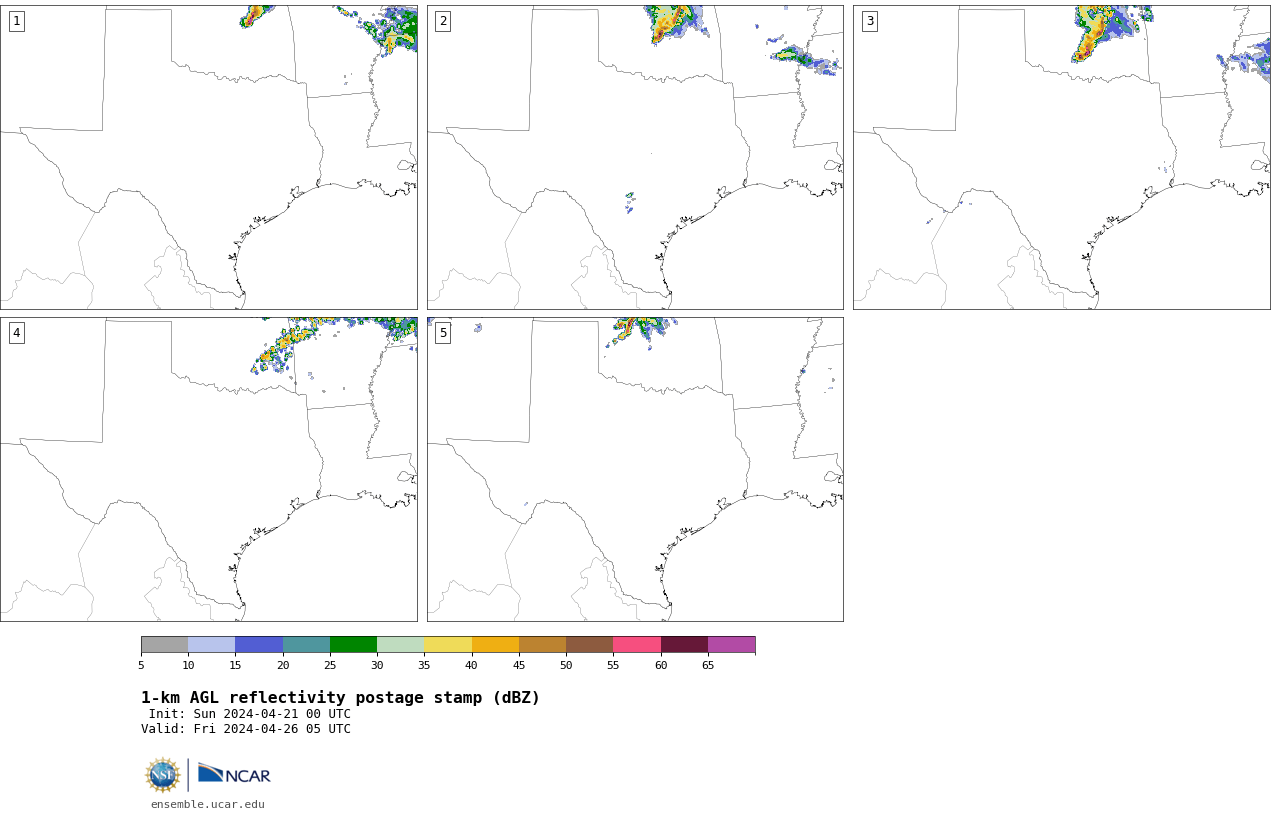Click the colorbar tick label 65
The width and height of the screenshot is (1280, 815).
click(x=708, y=666)
